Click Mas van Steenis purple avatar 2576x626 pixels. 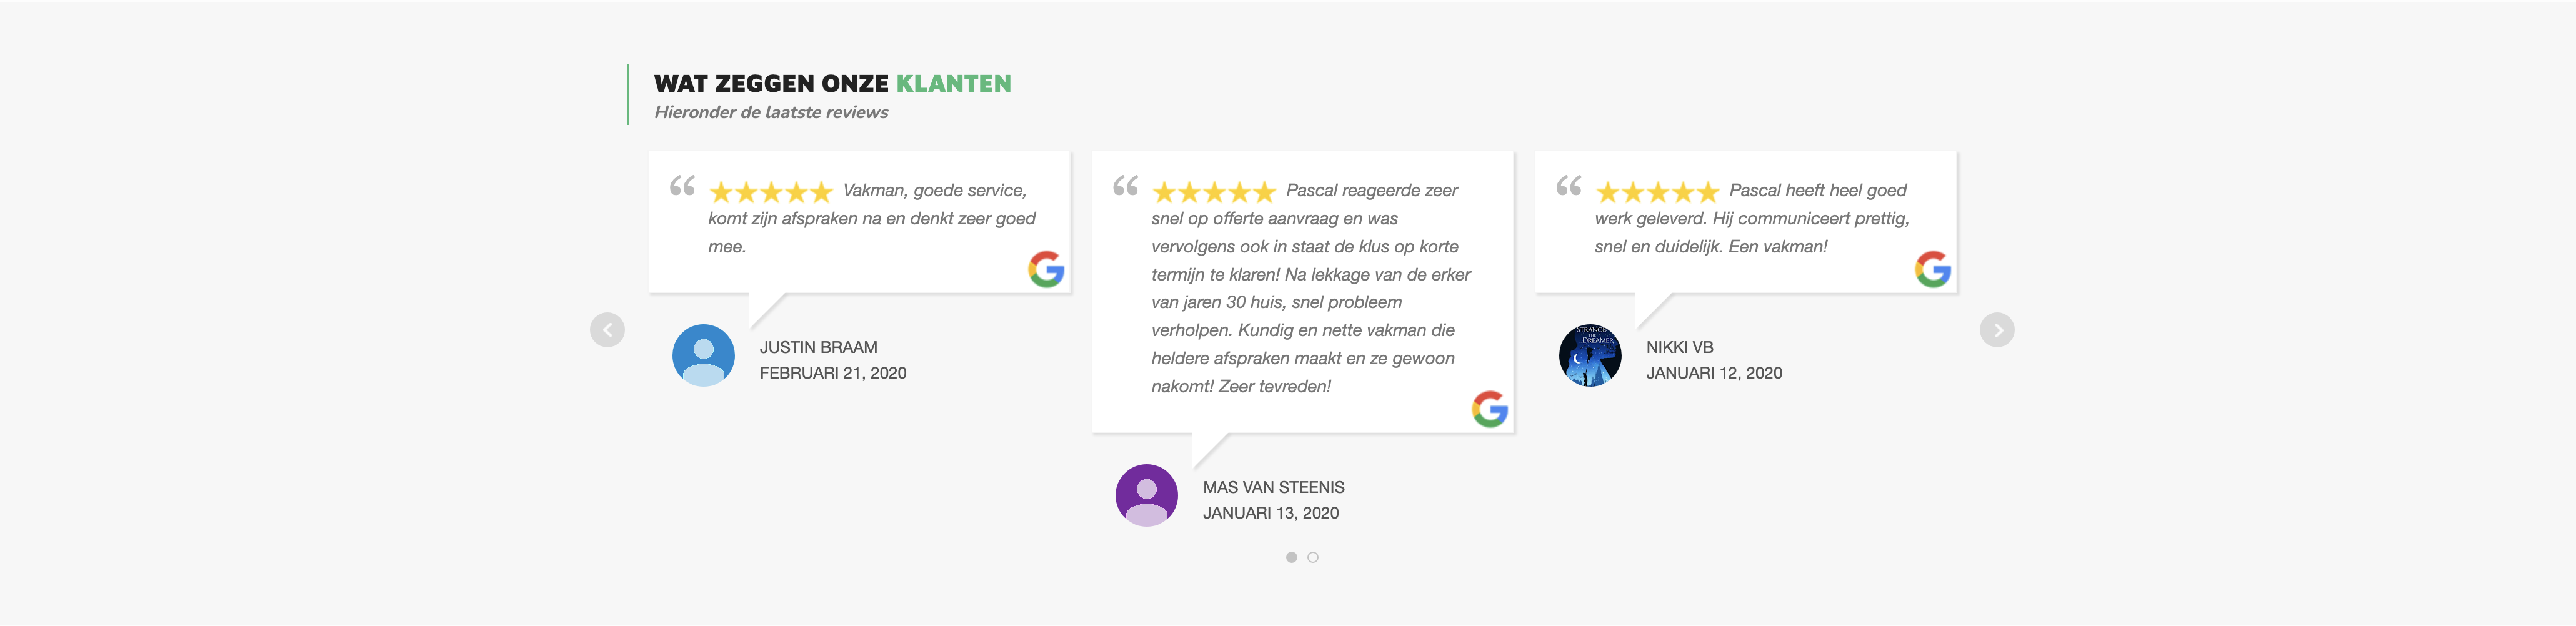(x=1147, y=495)
